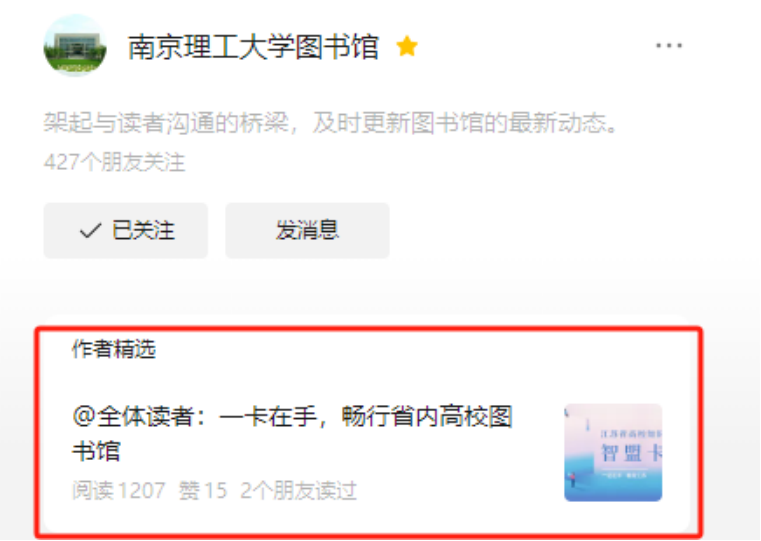Toggle the 已关注 follow button
Screen dimensions: 761x541
click(x=126, y=230)
